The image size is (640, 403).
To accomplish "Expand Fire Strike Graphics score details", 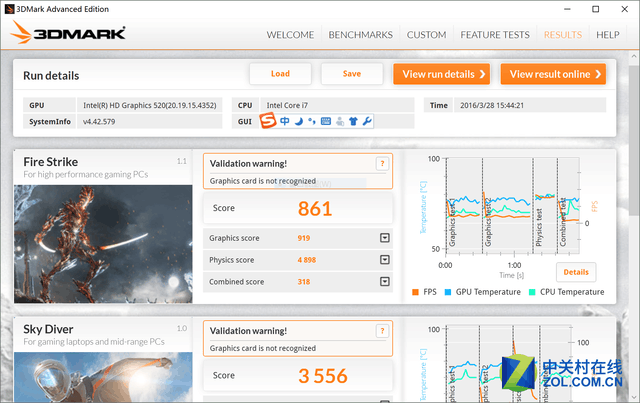I will pos(384,238).
